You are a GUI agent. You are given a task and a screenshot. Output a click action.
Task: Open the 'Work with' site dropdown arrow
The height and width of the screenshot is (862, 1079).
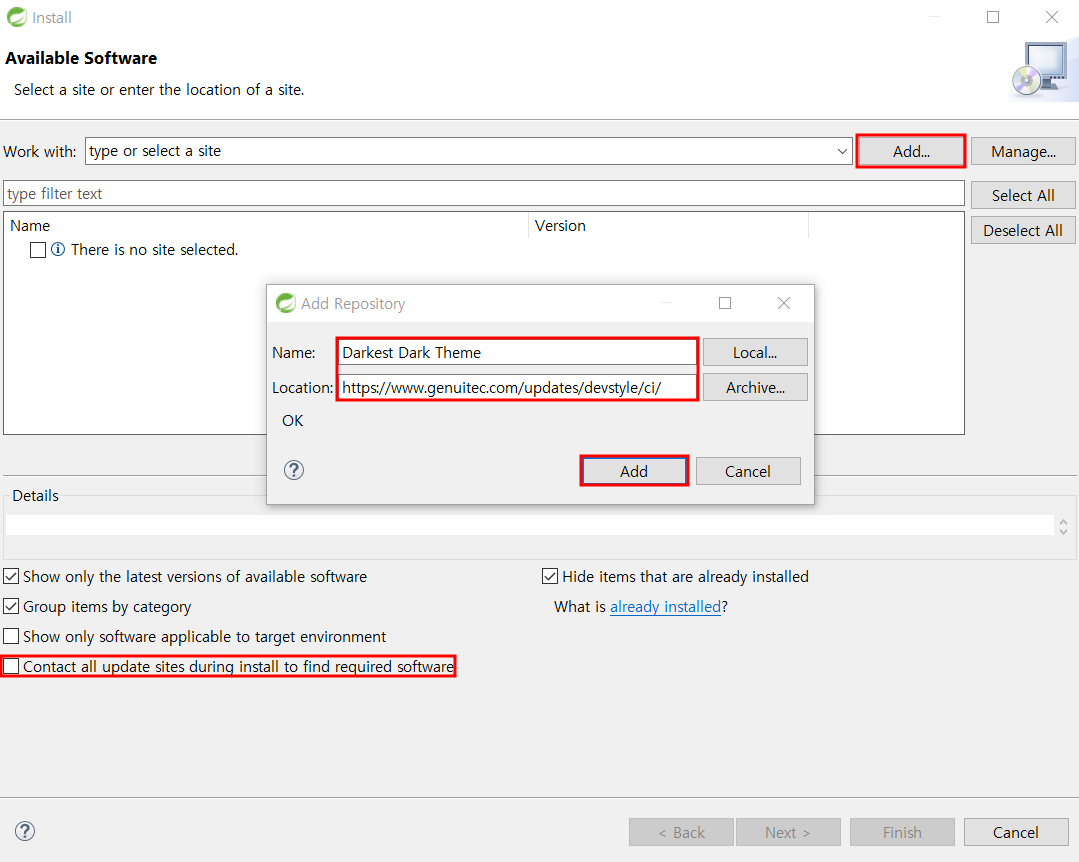(x=842, y=151)
